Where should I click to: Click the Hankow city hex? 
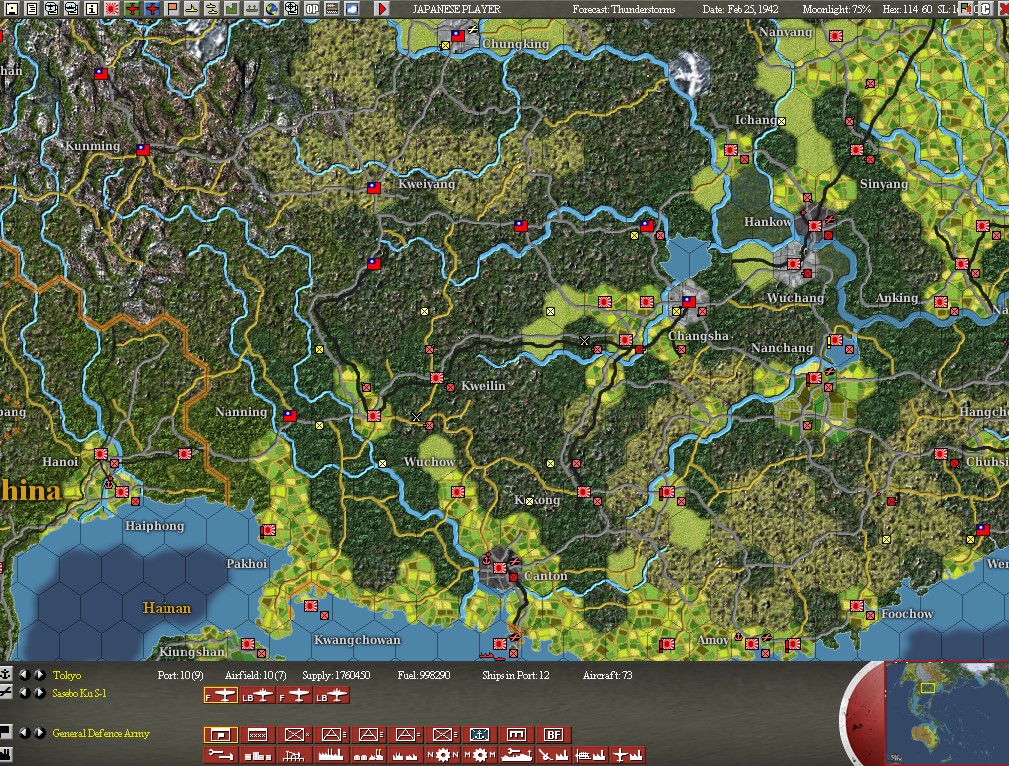815,225
